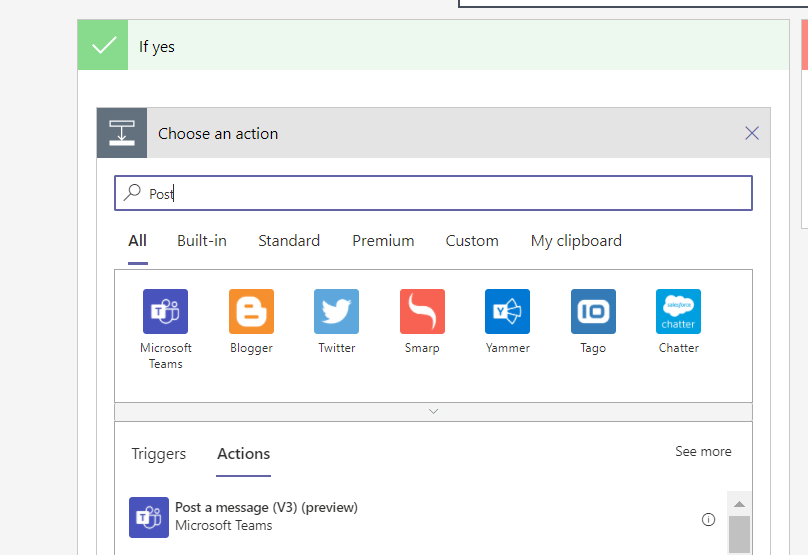Close the Choose an action panel
The height and width of the screenshot is (555, 808).
[x=752, y=133]
